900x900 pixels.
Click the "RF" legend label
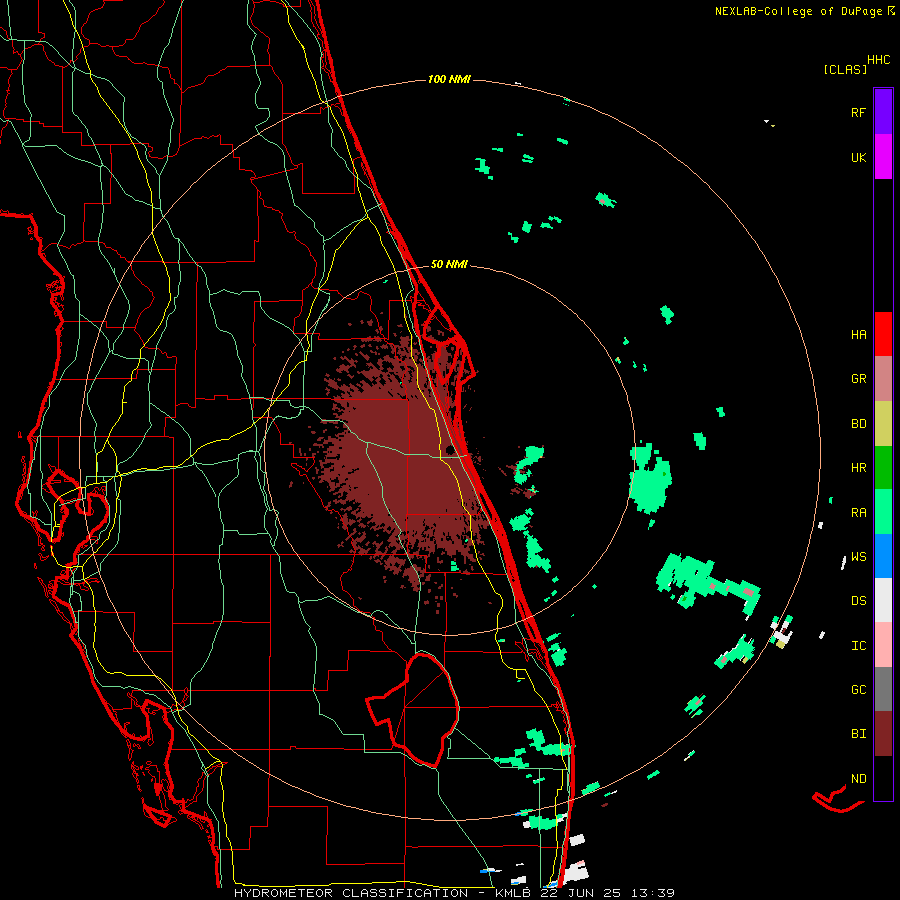858,112
